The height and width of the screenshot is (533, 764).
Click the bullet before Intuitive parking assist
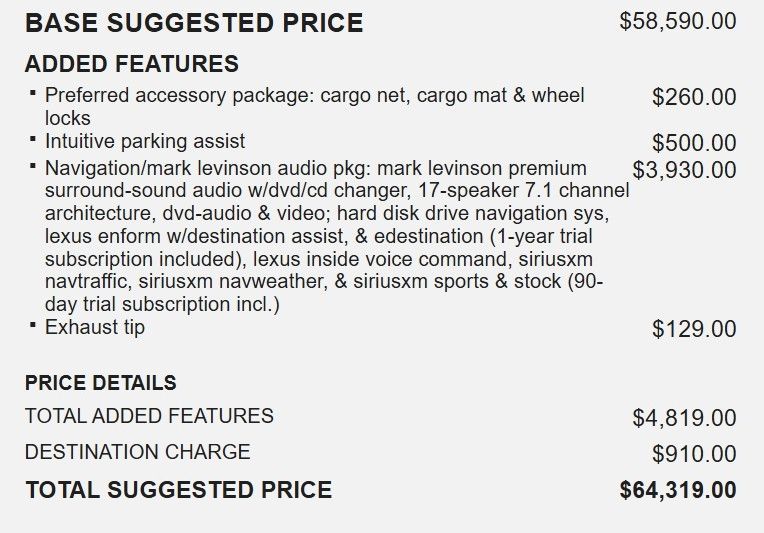pyautogui.click(x=34, y=138)
